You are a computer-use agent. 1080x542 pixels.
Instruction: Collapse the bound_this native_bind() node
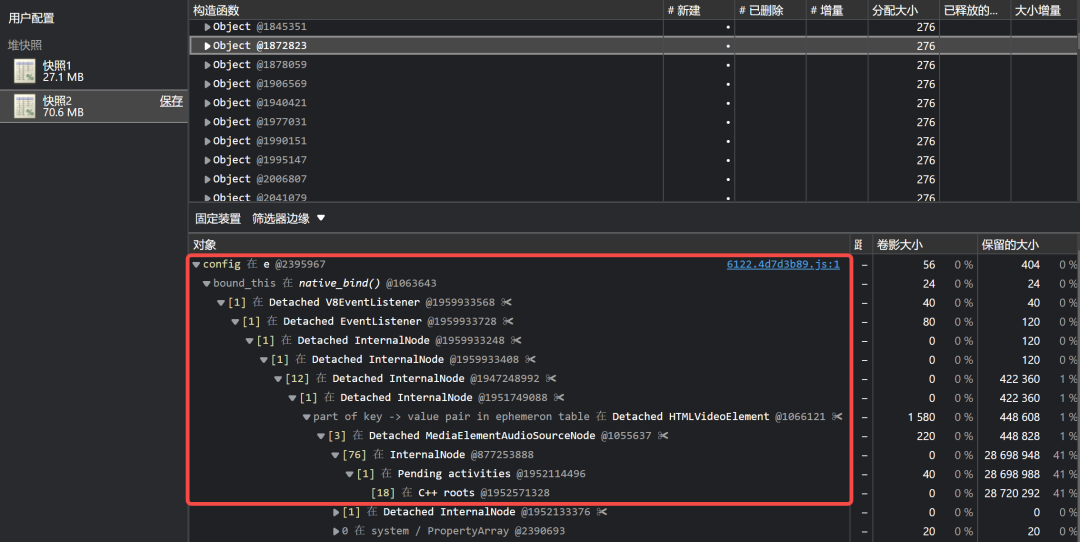pyautogui.click(x=207, y=284)
